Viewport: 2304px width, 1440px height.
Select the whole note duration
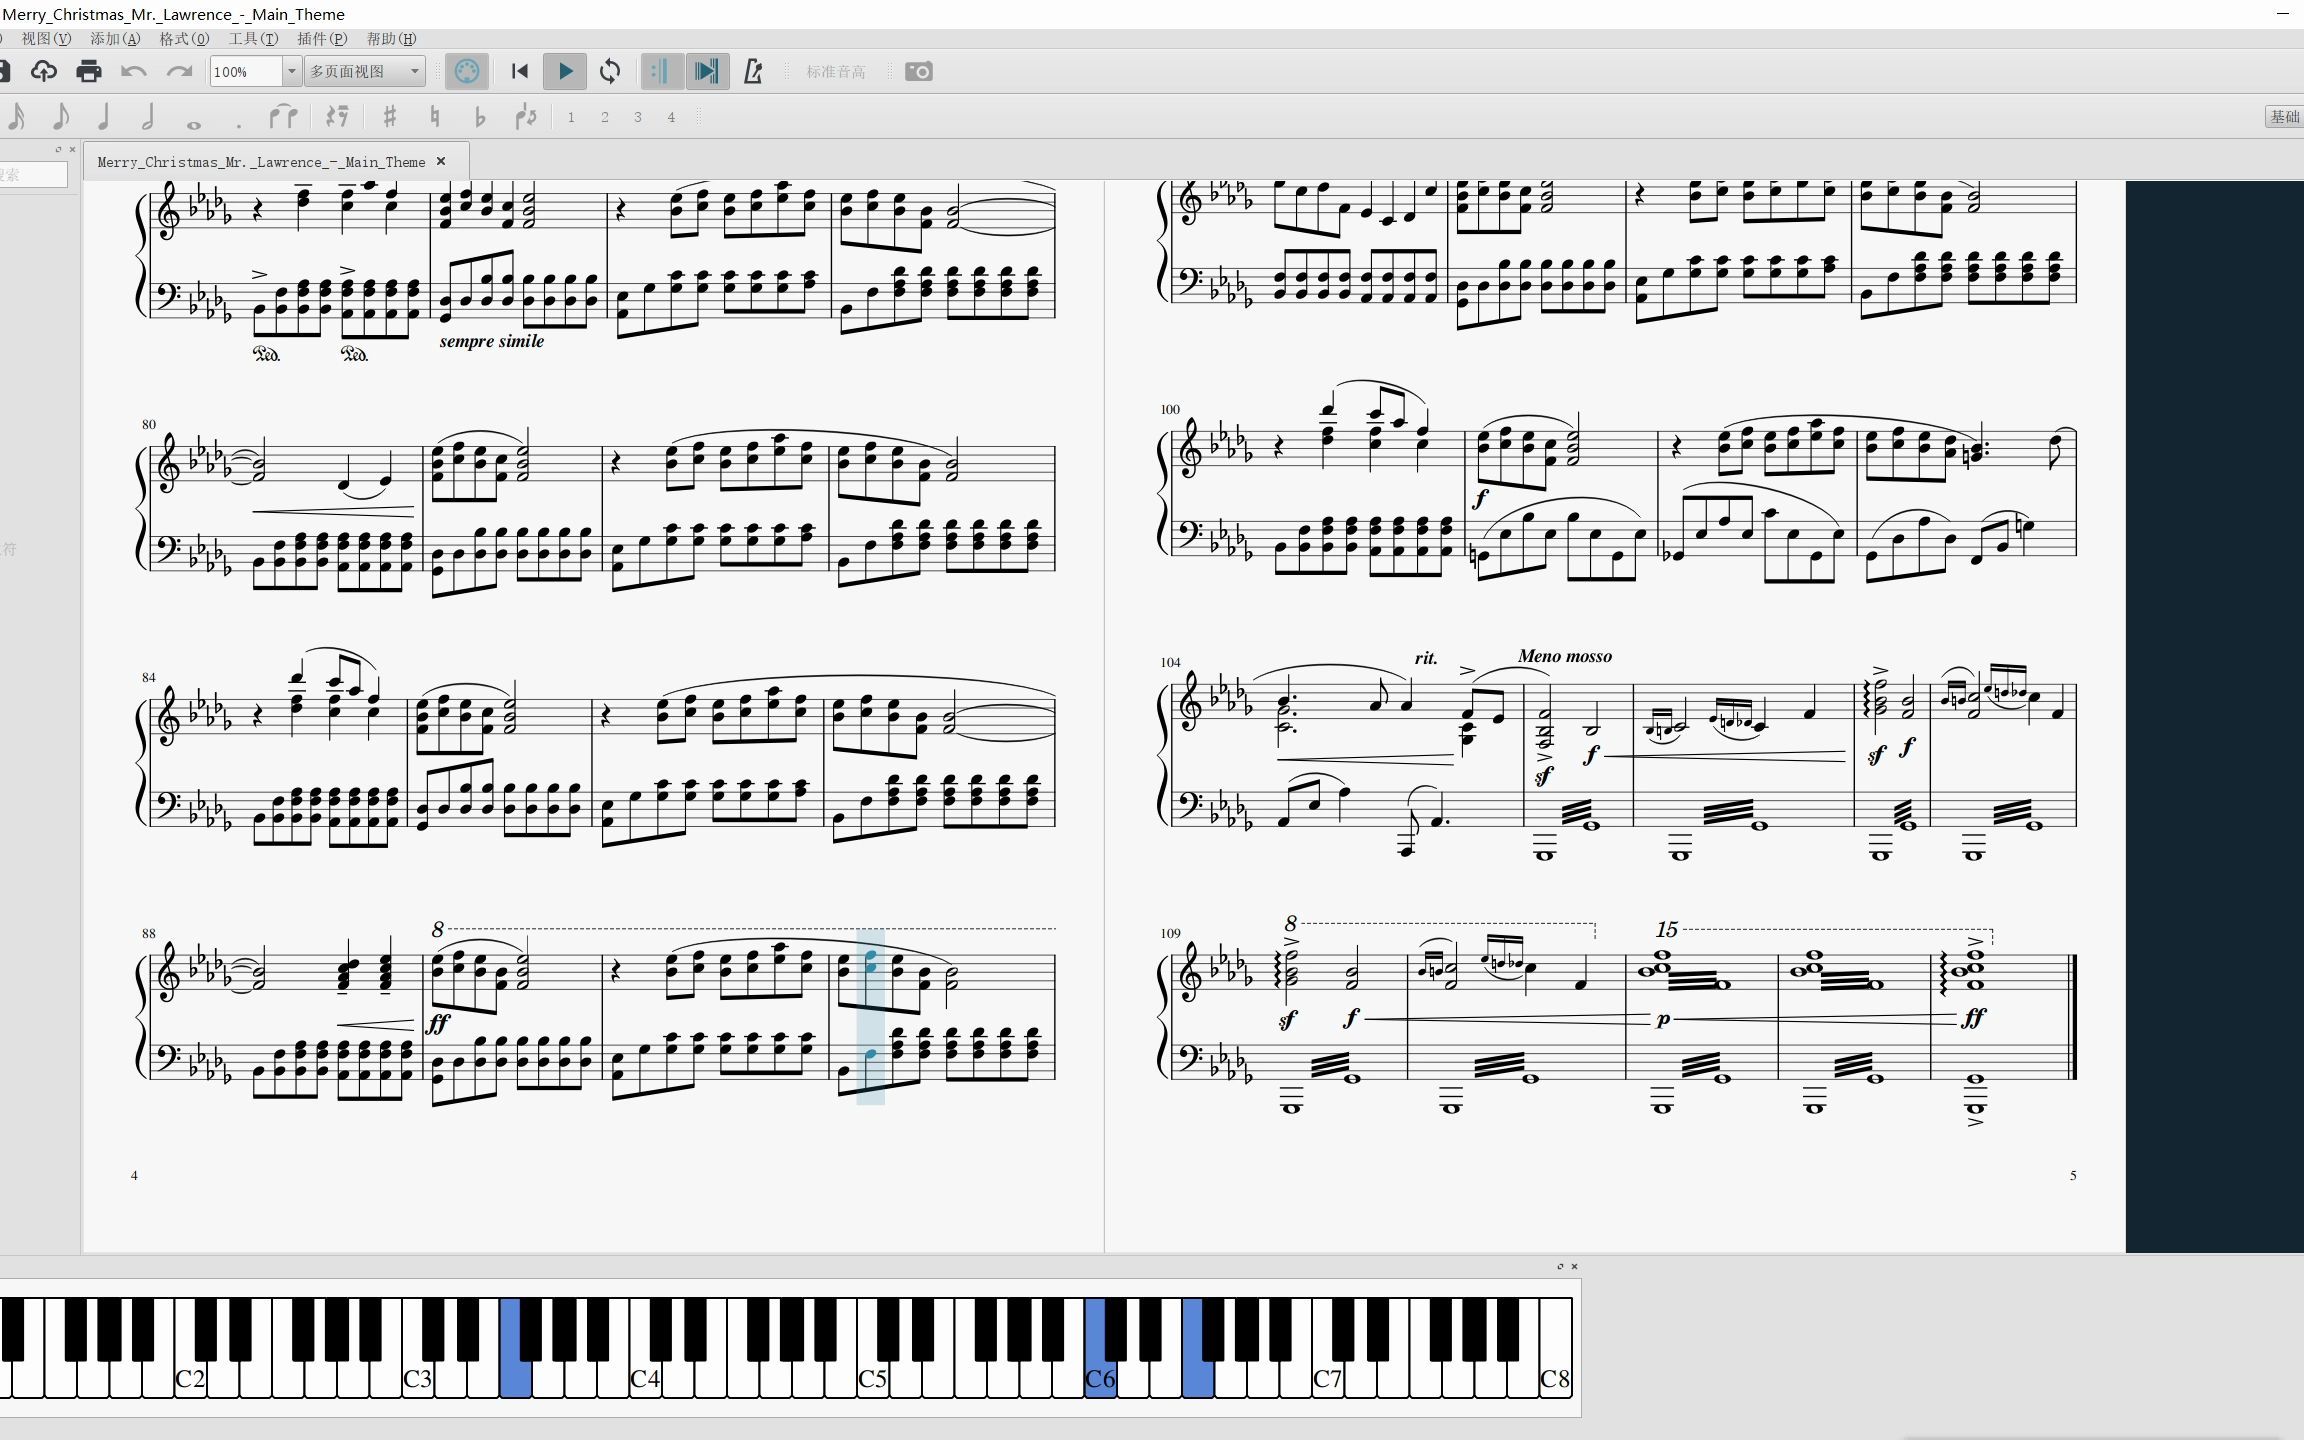tap(194, 124)
